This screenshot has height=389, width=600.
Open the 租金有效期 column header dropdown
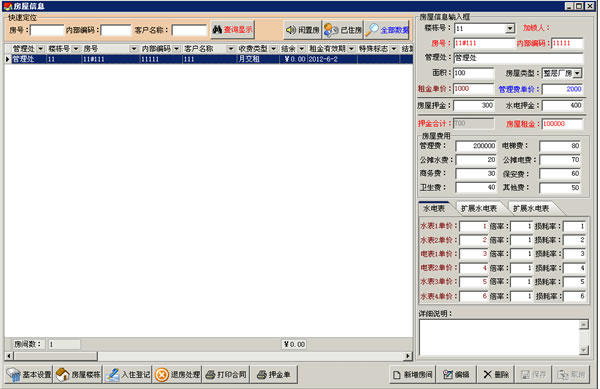351,49
